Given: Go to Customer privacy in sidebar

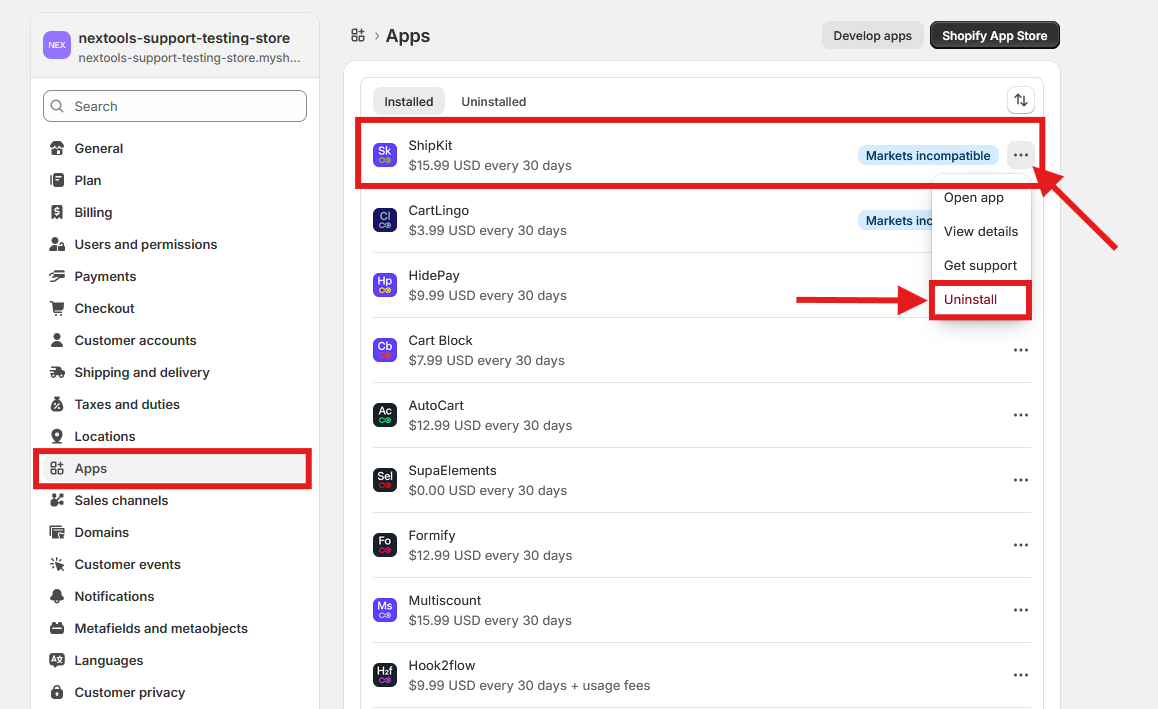Looking at the screenshot, I should pos(129,692).
